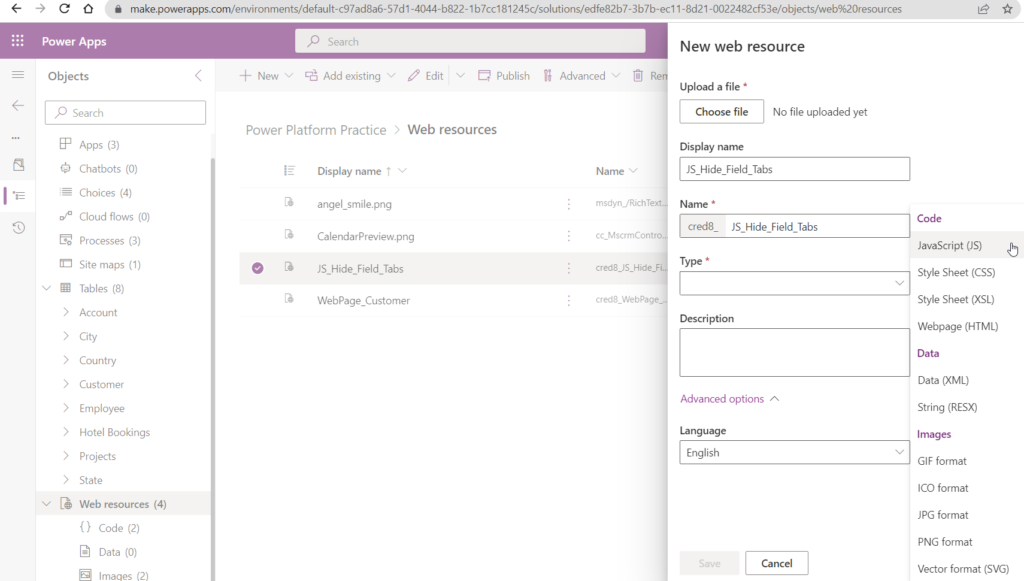
Task: Collapse the Advanced options section
Action: point(729,398)
